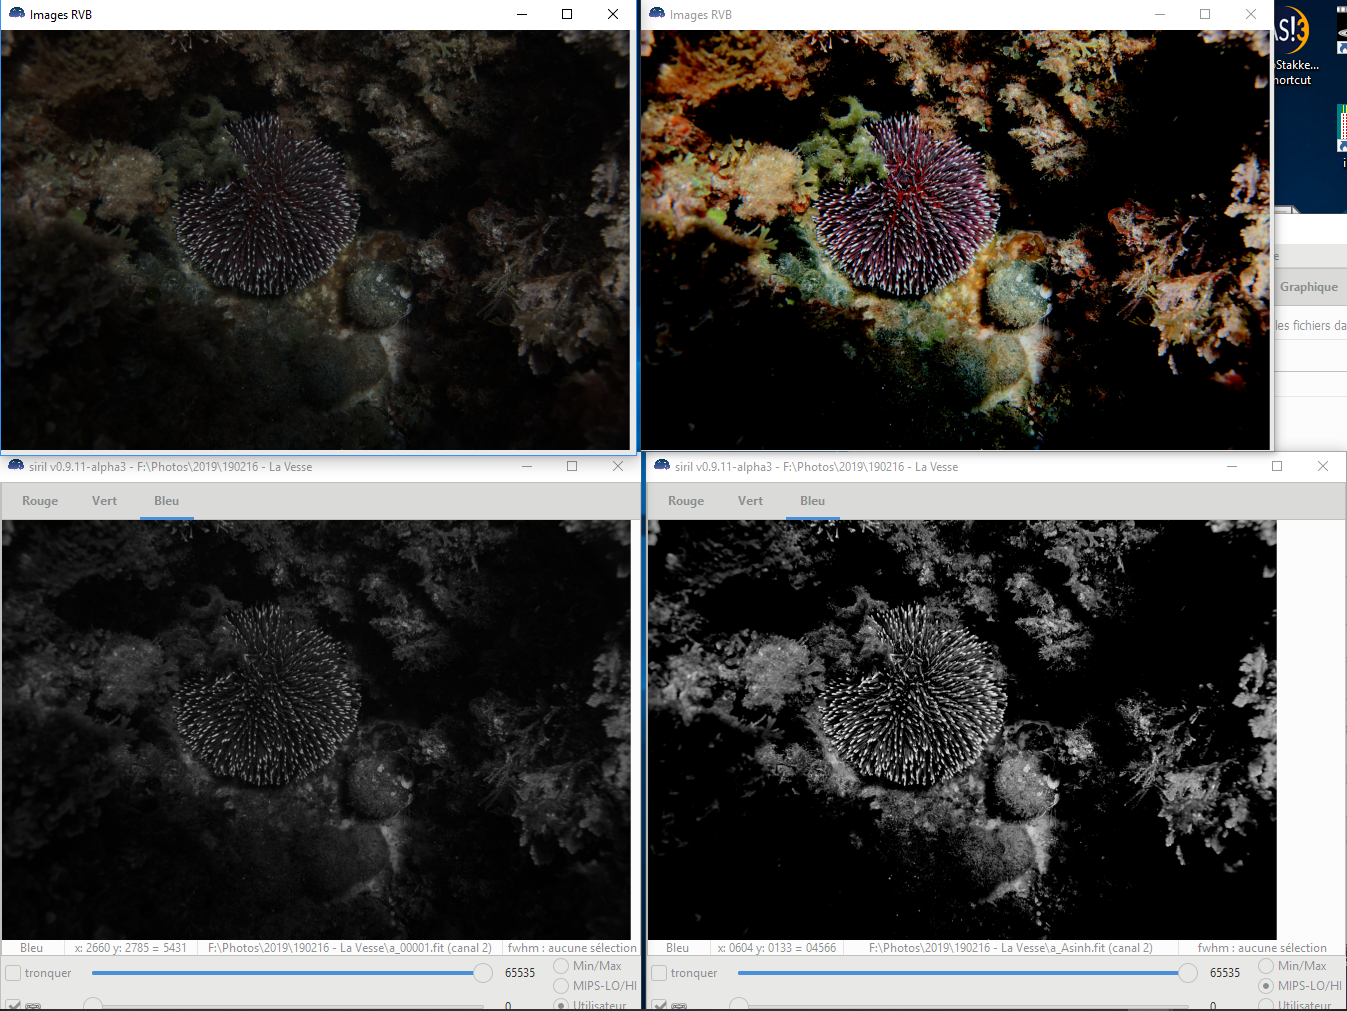Click 'fwhm : aucune sélection' in the a_00001.fit window

pyautogui.click(x=572, y=948)
